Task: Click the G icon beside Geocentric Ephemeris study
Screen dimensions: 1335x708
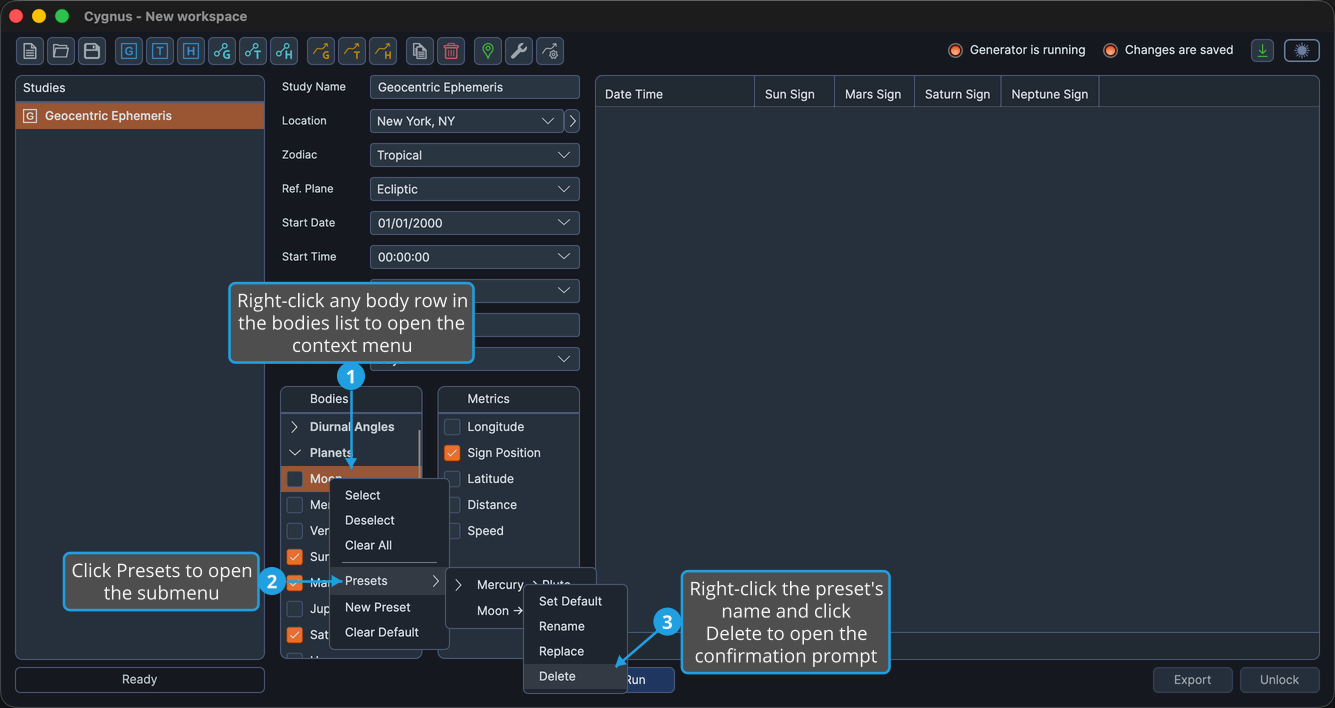Action: click(30, 116)
